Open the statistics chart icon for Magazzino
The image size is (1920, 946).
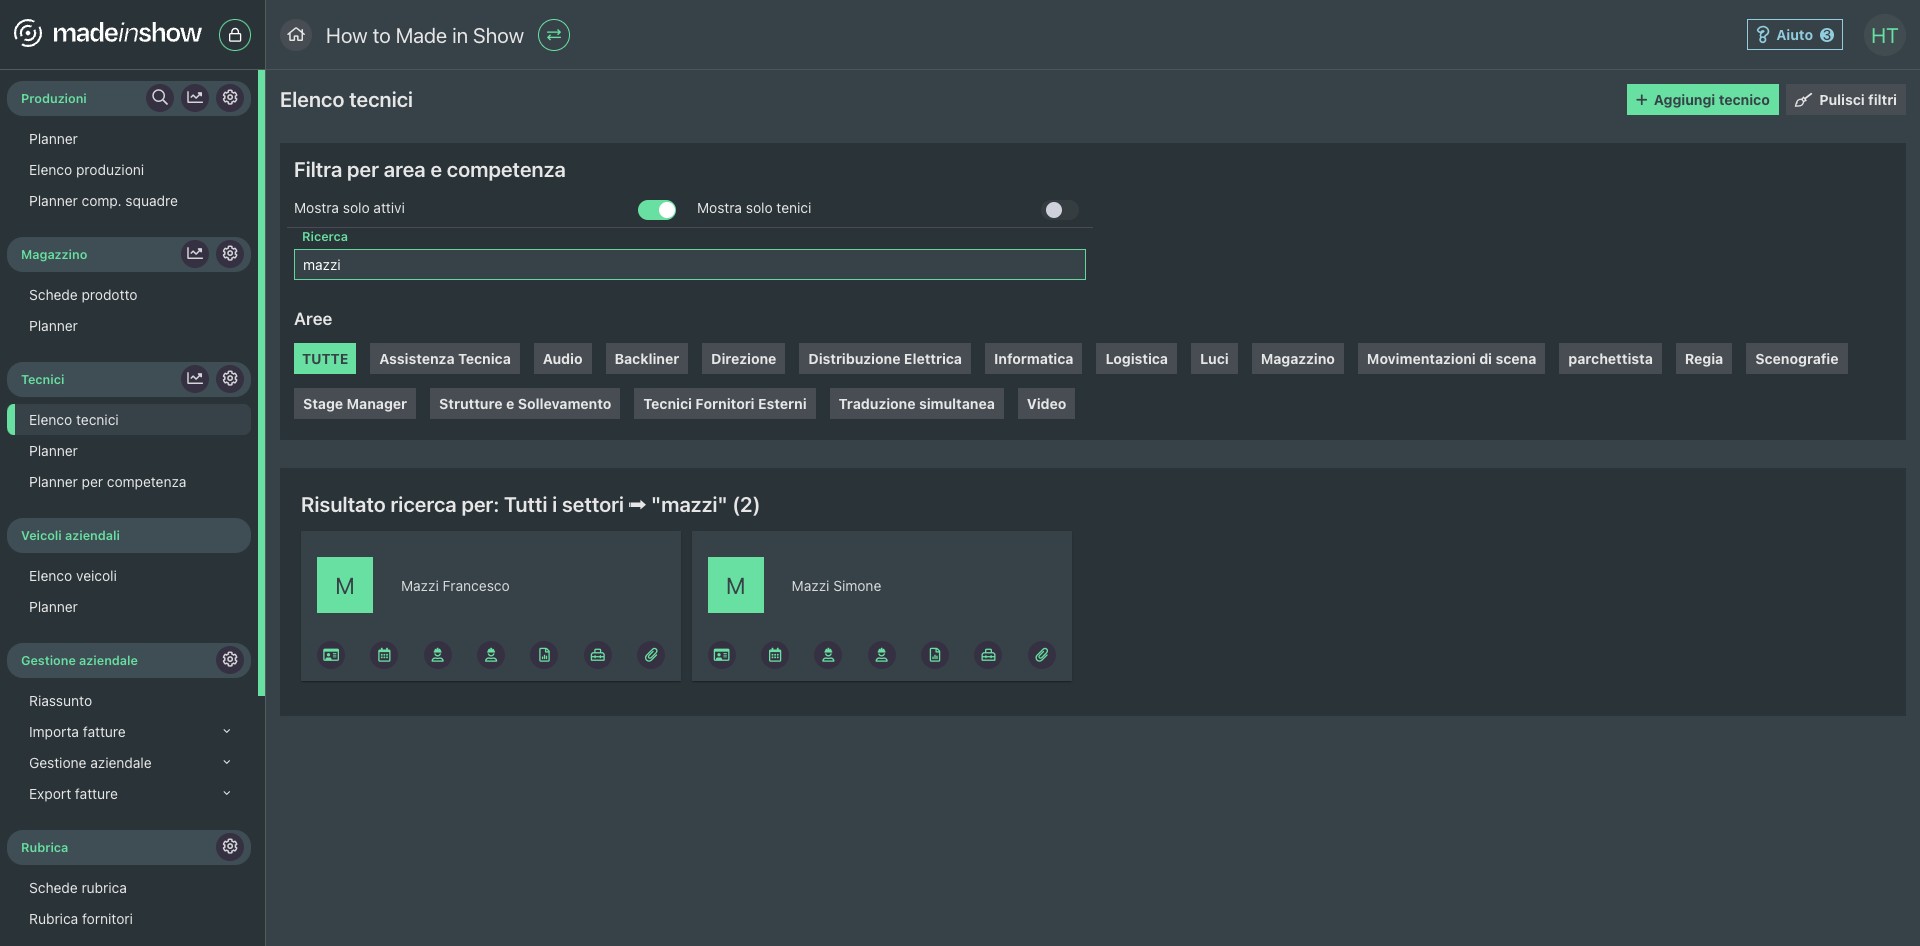pyautogui.click(x=195, y=254)
